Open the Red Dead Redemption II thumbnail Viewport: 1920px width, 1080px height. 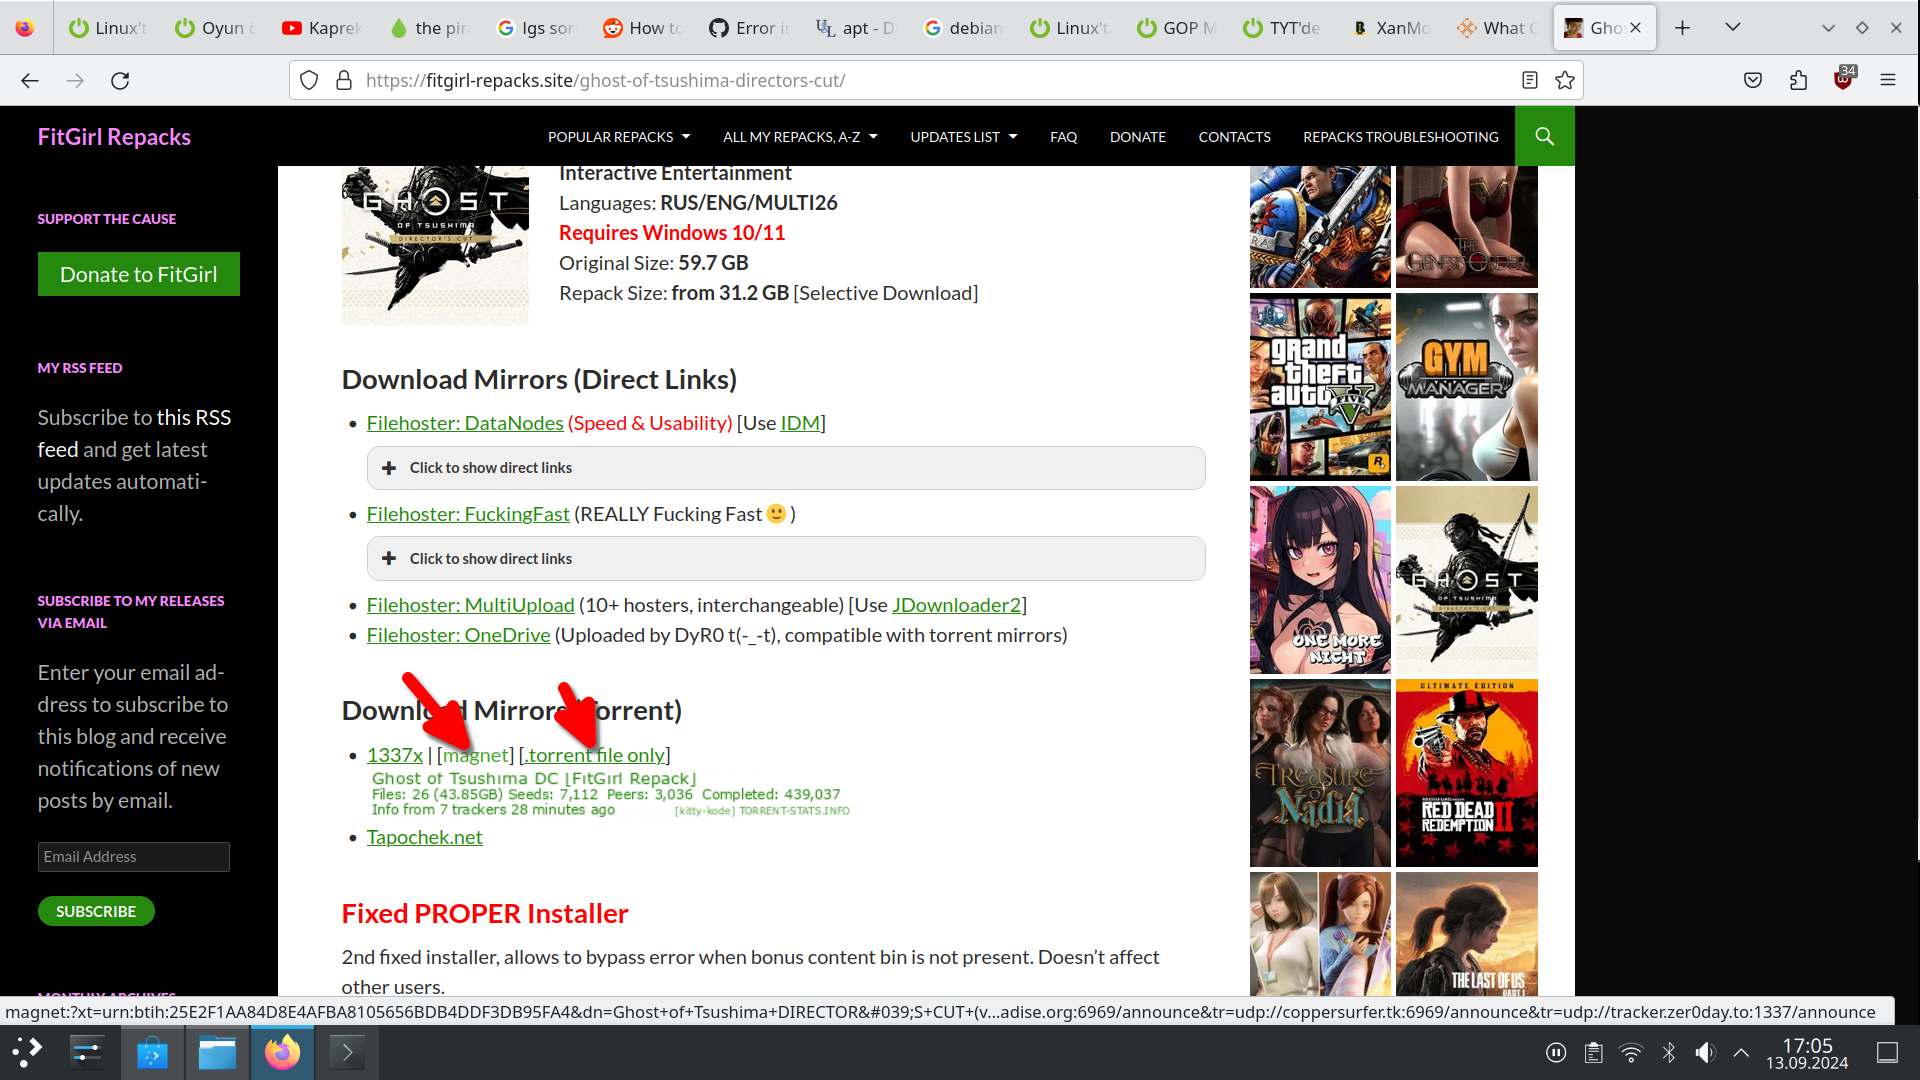point(1466,773)
